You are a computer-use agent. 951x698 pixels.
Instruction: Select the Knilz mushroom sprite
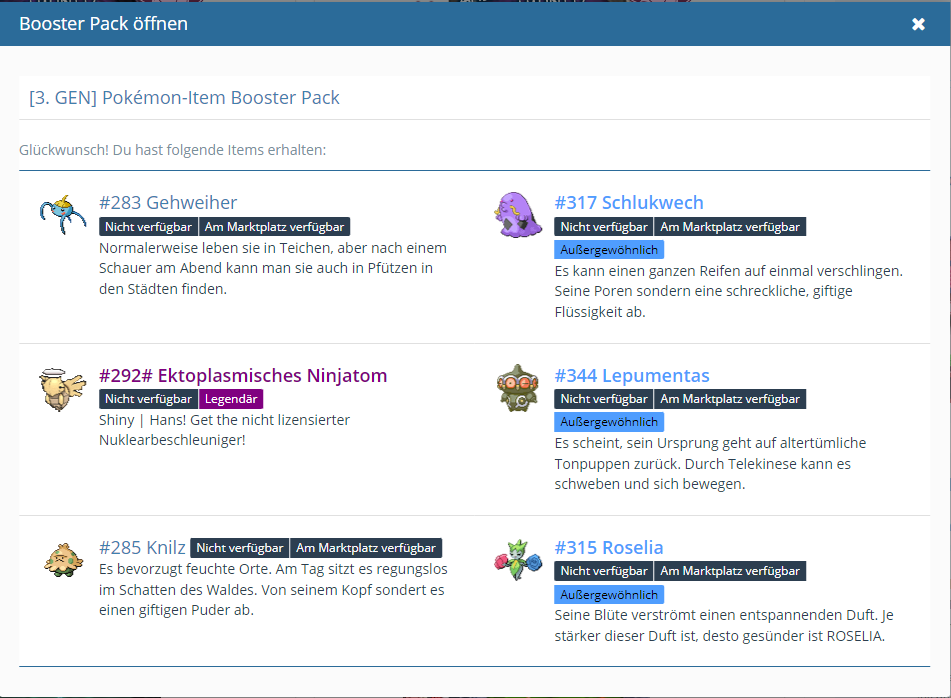[x=63, y=559]
